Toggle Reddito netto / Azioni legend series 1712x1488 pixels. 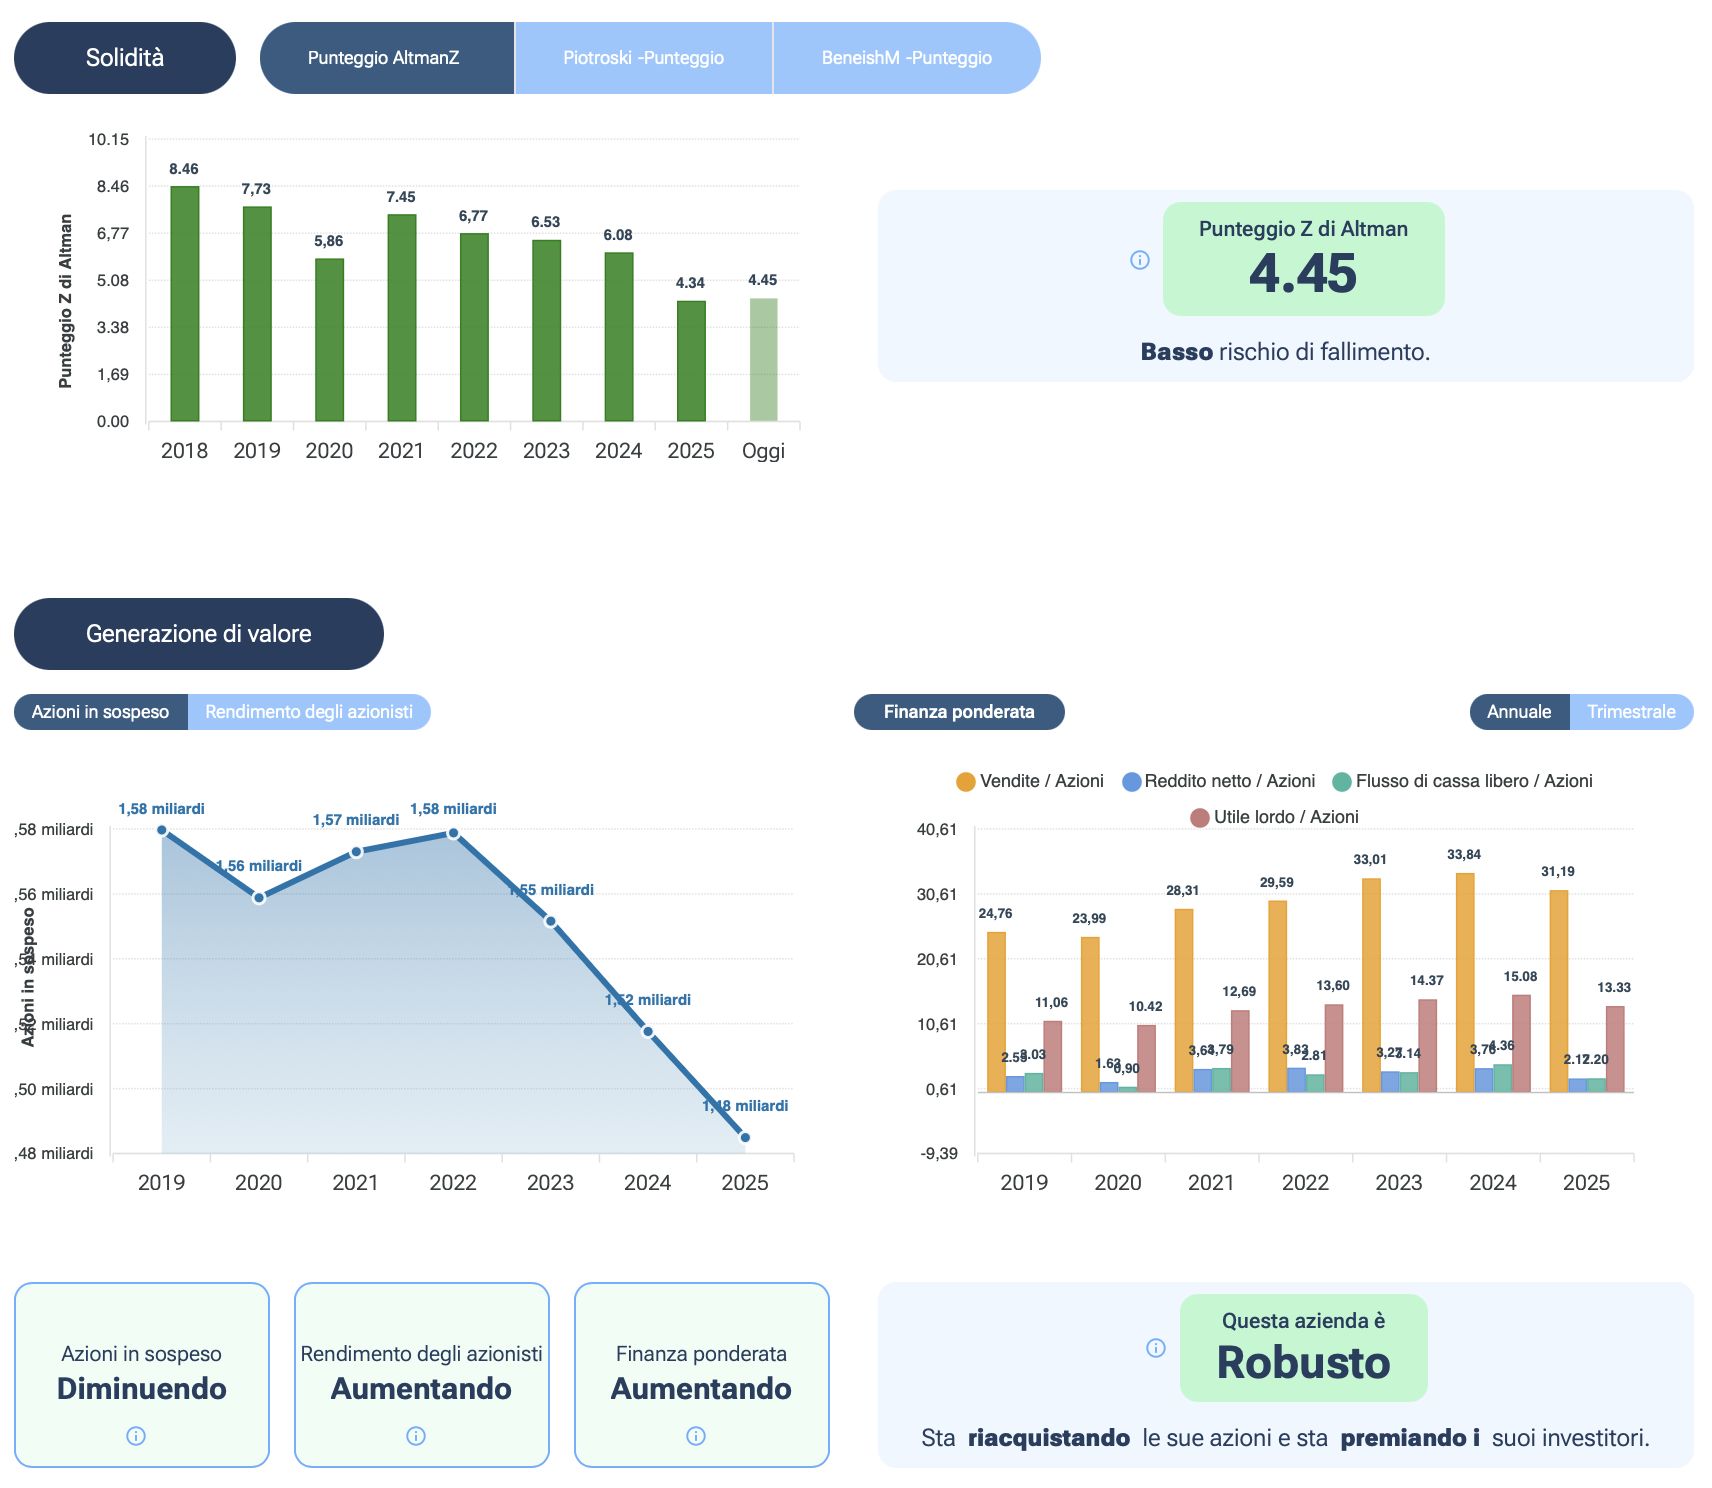1219,781
